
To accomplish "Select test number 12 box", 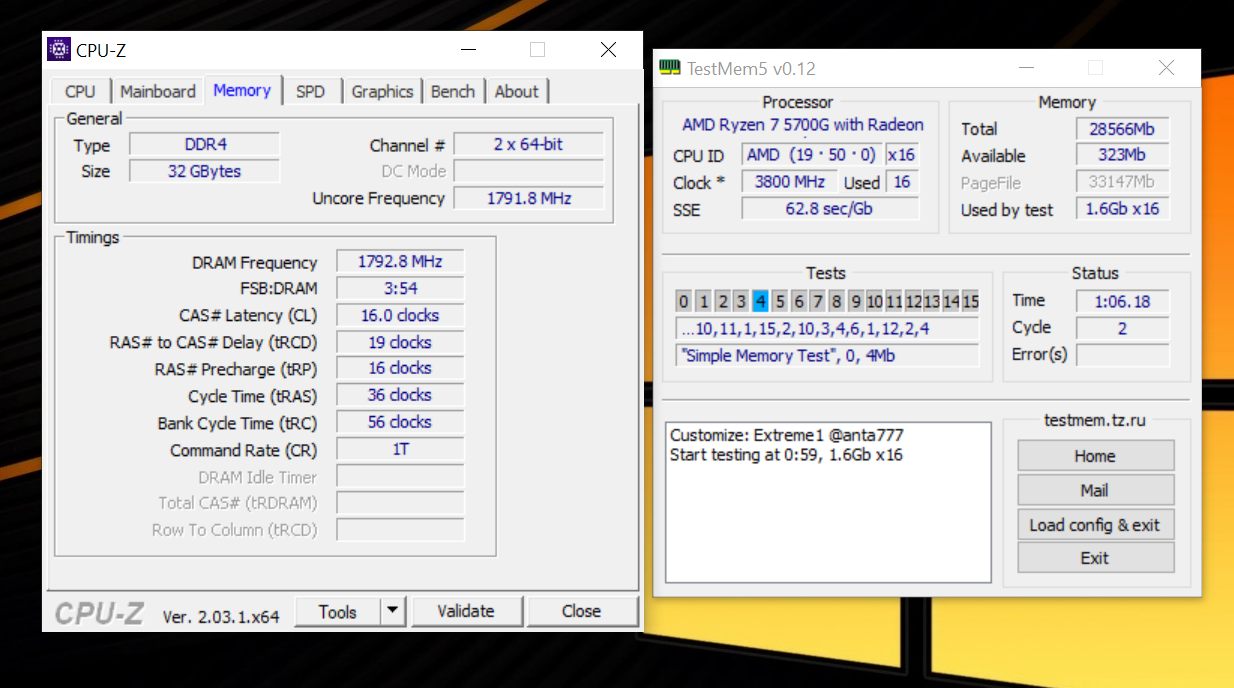I will tap(913, 301).
